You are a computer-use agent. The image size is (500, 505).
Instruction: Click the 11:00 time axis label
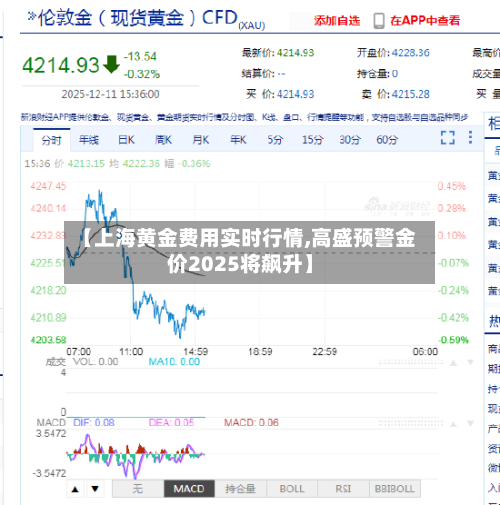[x=131, y=352]
